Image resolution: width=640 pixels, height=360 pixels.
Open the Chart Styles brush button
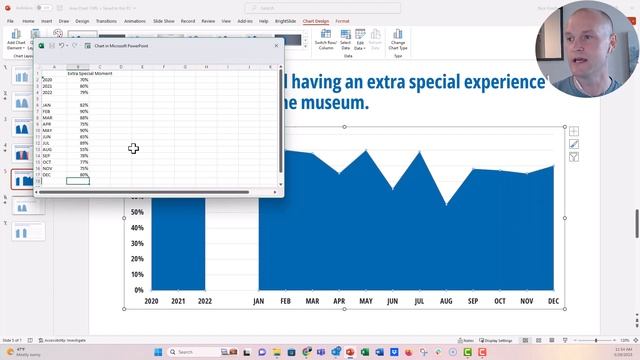click(x=573, y=144)
